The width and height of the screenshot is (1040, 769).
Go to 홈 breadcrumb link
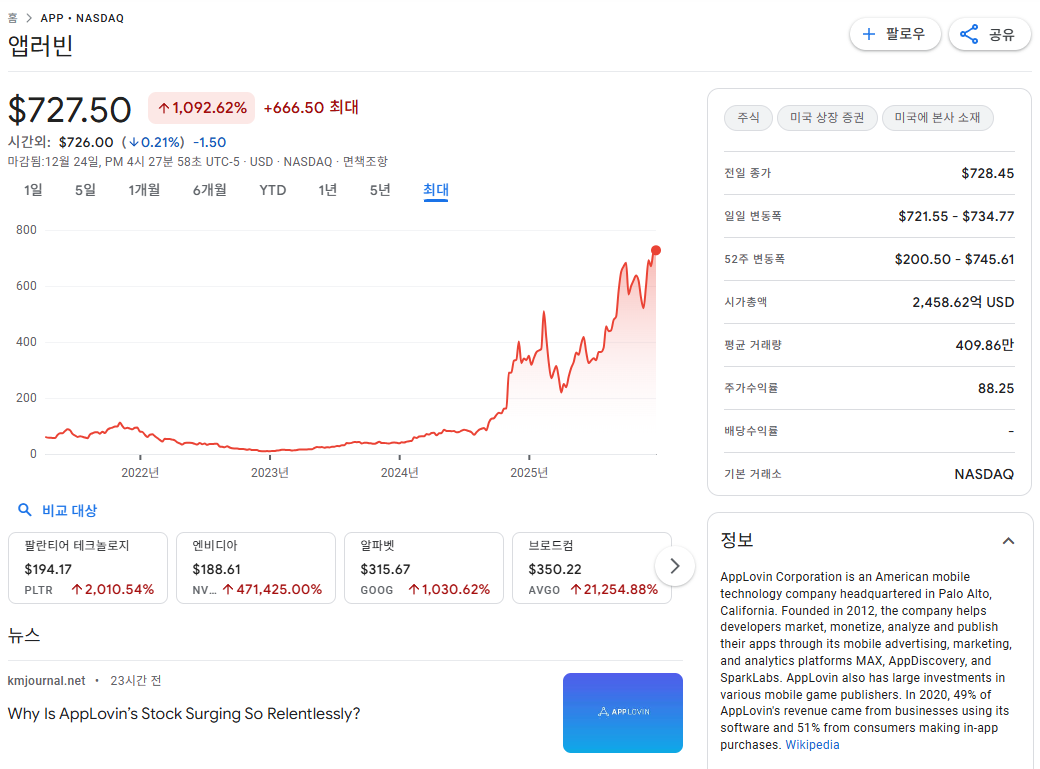pyautogui.click(x=13, y=18)
